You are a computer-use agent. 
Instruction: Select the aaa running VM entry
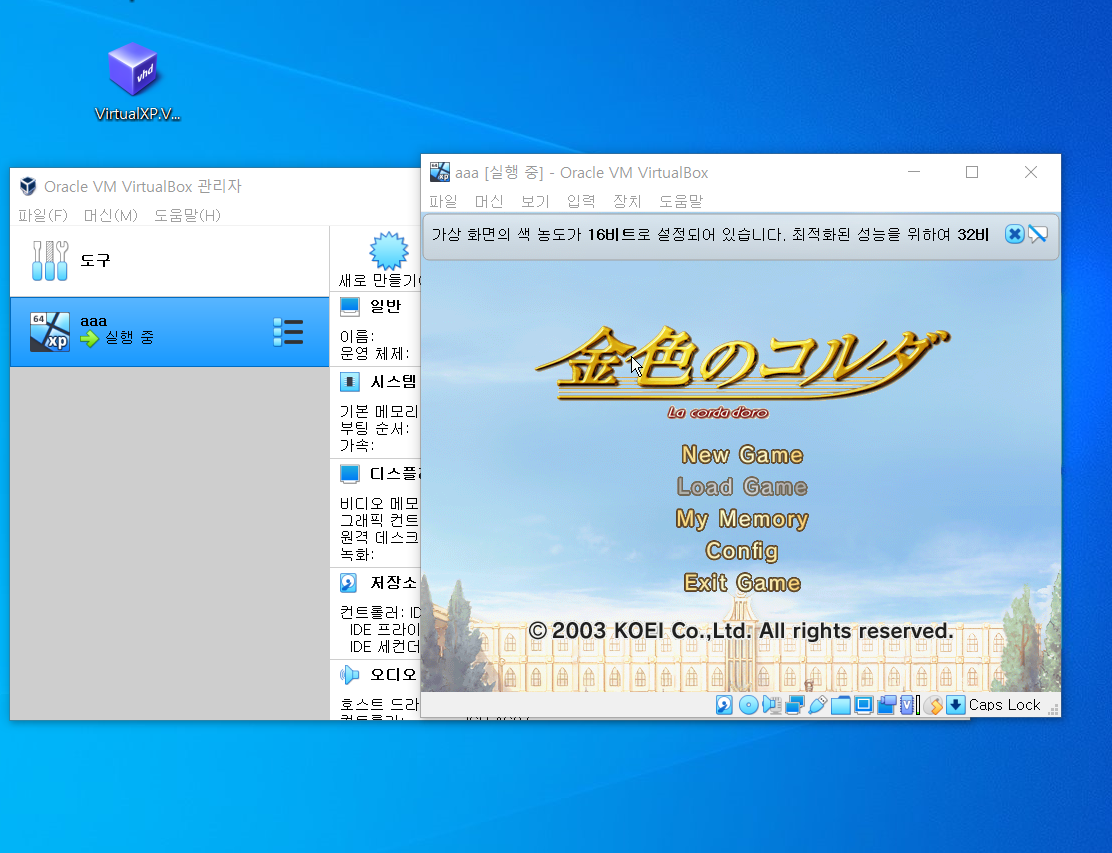coord(169,332)
